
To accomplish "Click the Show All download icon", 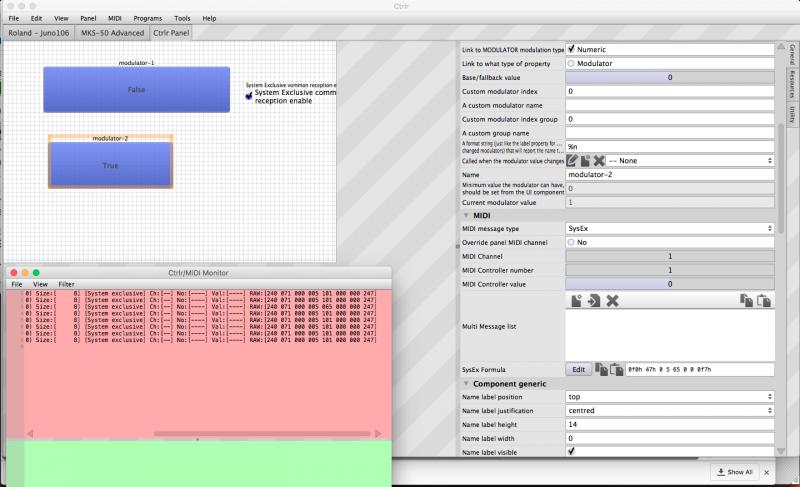I will (721, 472).
